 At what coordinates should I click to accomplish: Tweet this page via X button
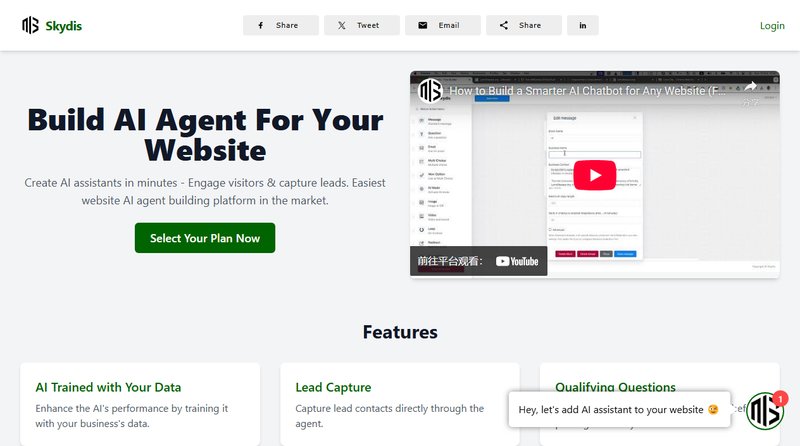coord(361,25)
